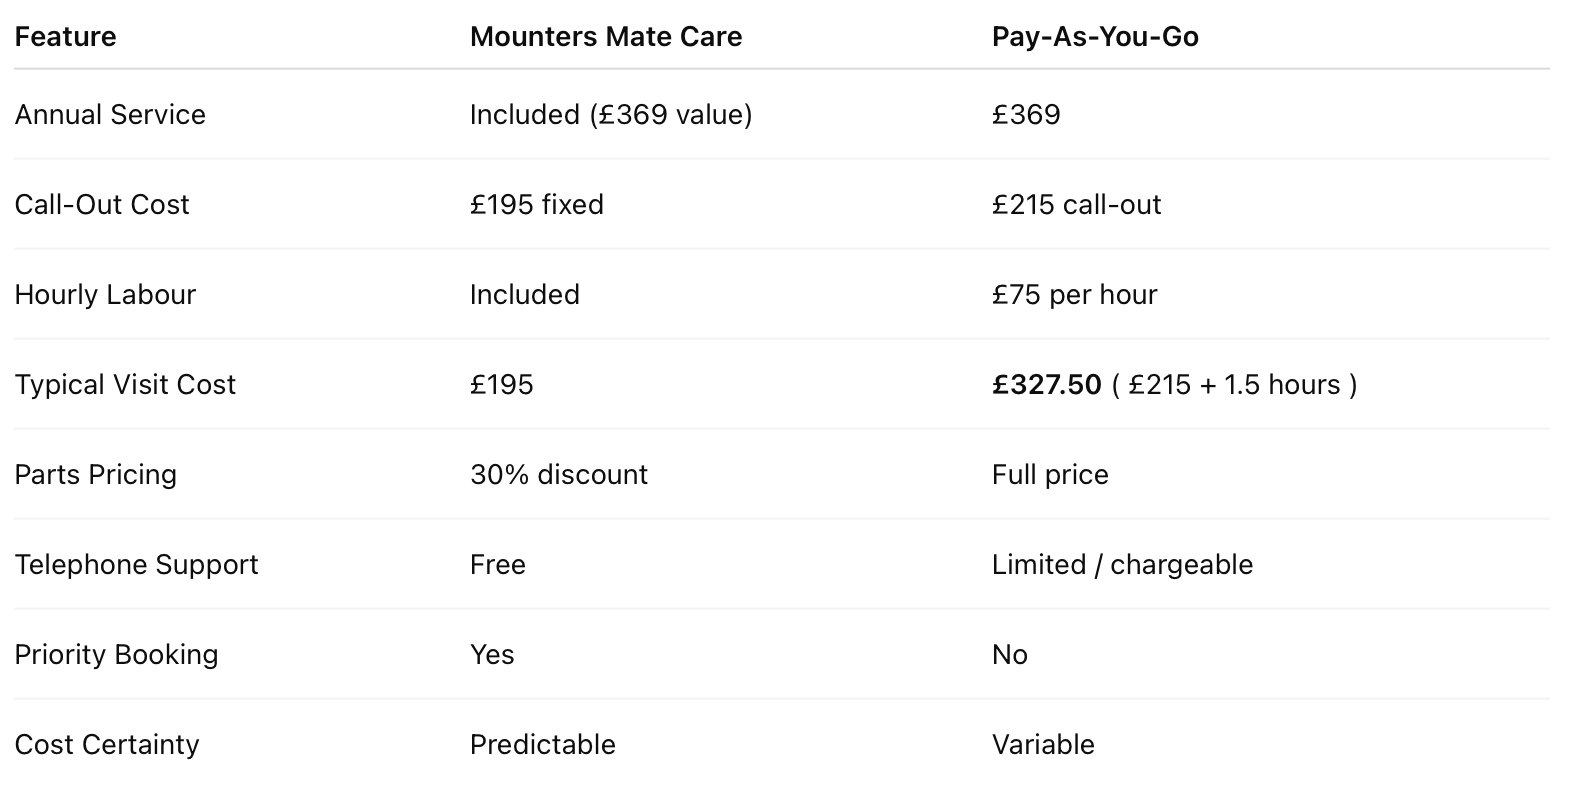Select the Limited / chargeable cell
This screenshot has height=794, width=1570.
tap(1122, 565)
